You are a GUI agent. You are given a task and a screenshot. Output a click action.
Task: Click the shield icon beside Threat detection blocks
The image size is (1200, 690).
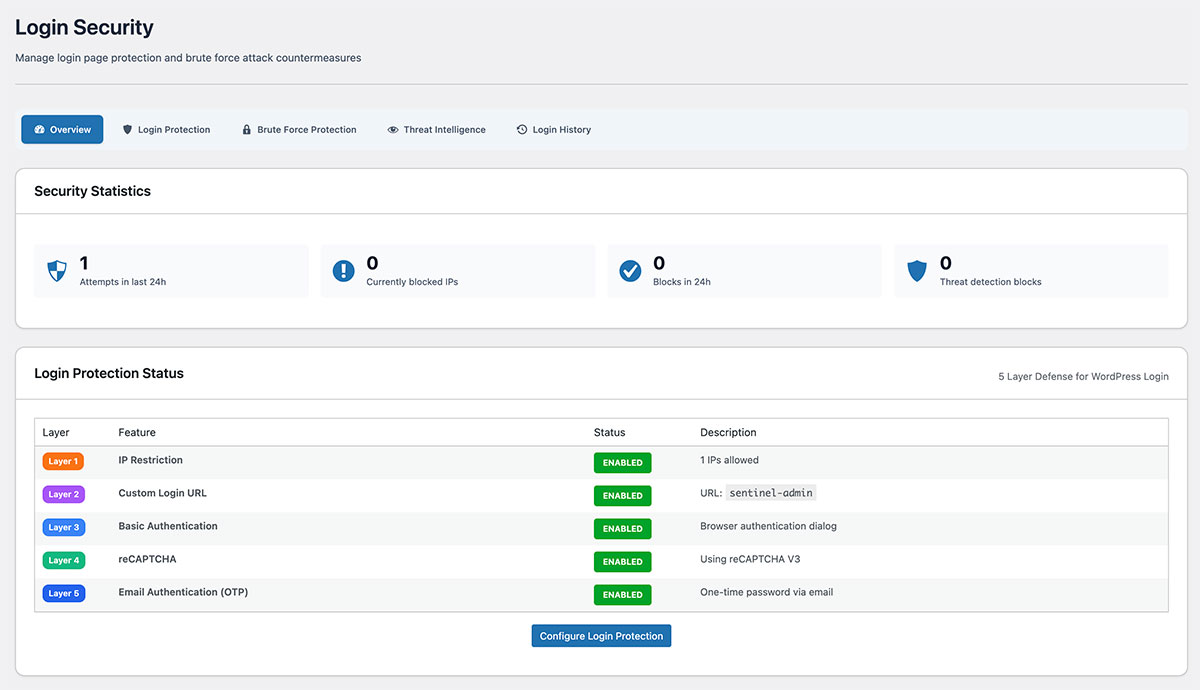click(917, 271)
